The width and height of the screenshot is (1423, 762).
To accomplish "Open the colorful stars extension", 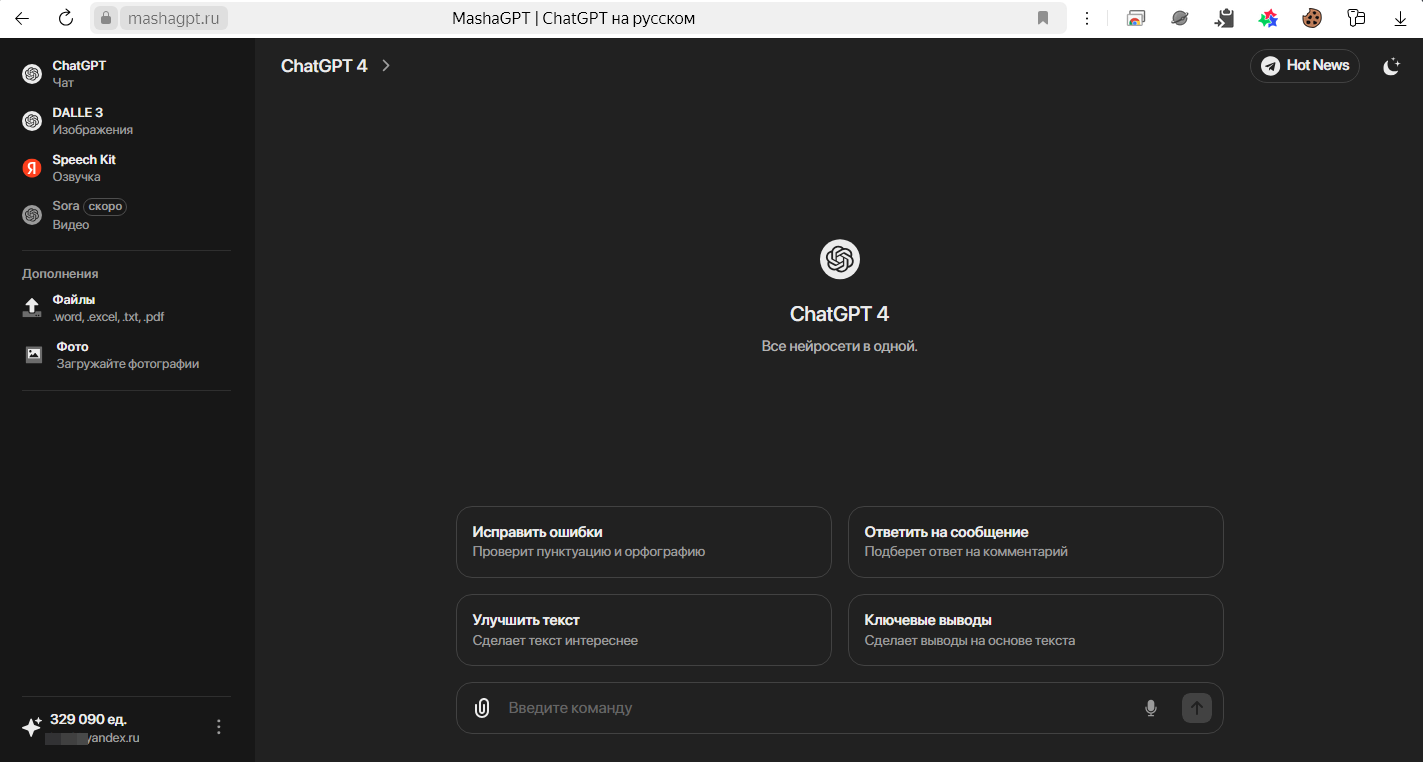I will (1268, 18).
